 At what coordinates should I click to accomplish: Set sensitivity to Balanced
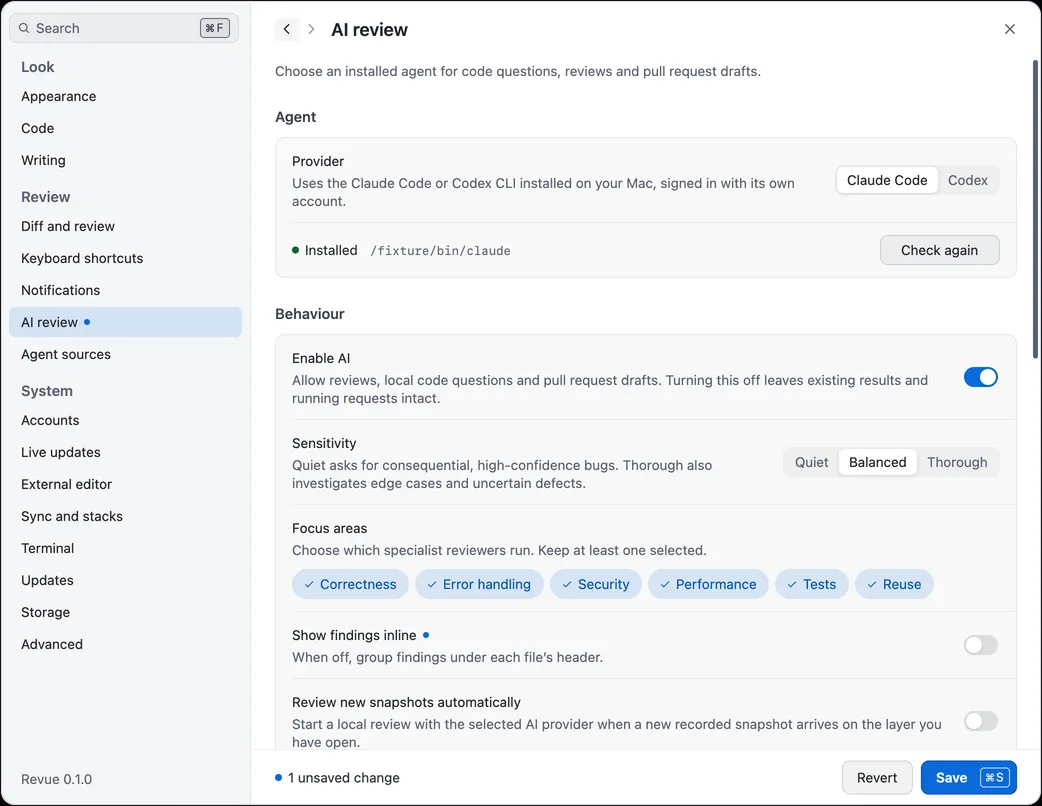877,462
